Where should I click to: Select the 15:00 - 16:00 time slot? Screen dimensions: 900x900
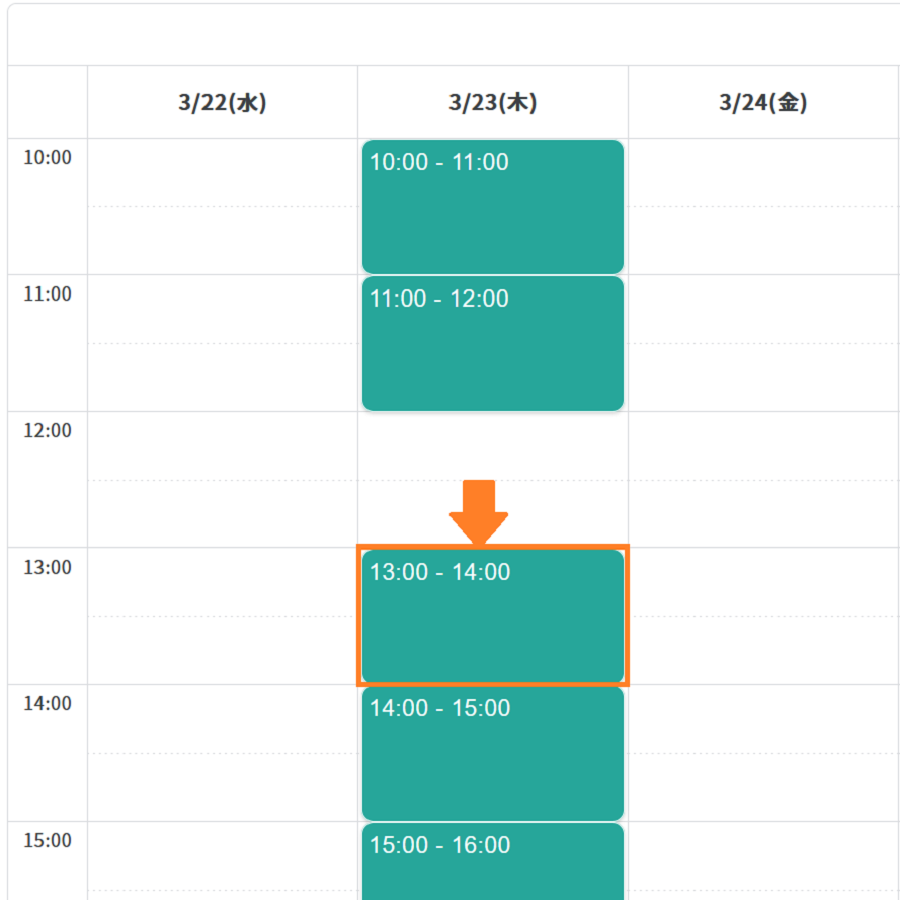pyautogui.click(x=492, y=862)
